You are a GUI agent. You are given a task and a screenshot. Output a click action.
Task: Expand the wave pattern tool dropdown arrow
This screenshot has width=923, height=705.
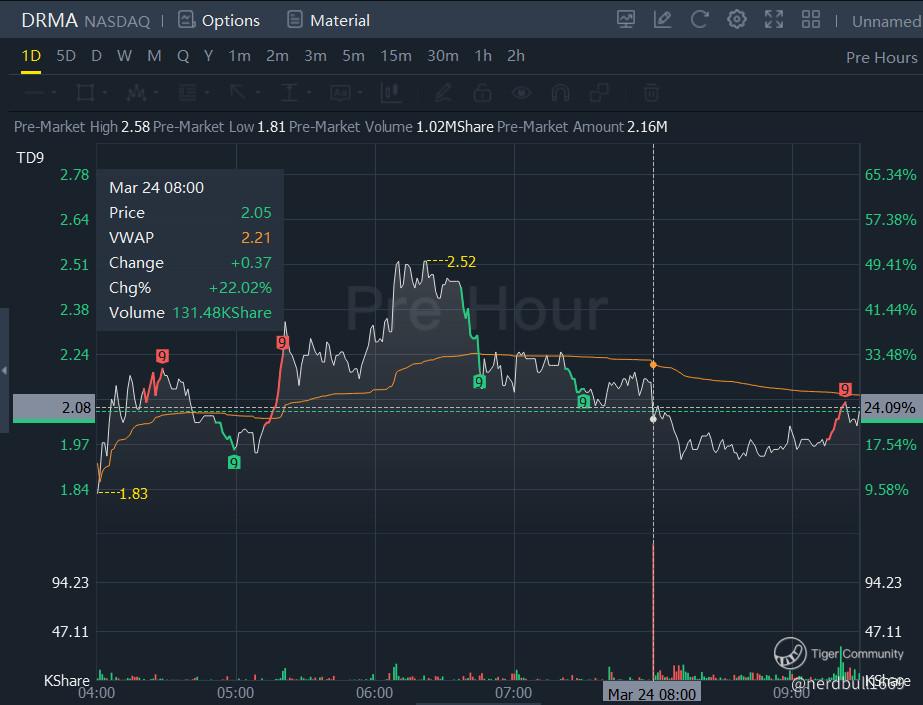(x=155, y=93)
